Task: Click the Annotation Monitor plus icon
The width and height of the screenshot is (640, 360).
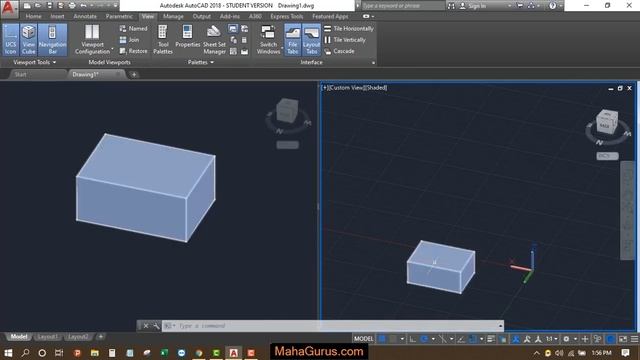Action: (585, 339)
